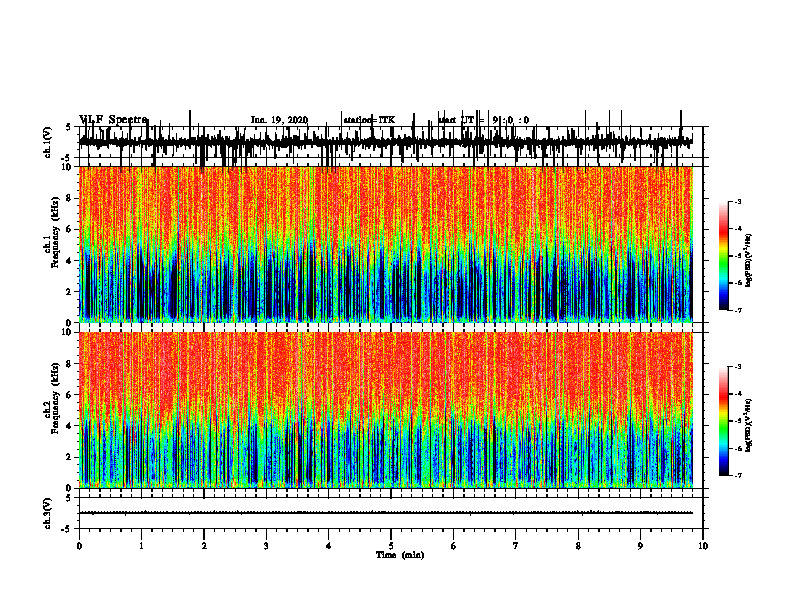This screenshot has height=612, width=792.
Task: Click the ch.1 frequency axis tick 2
Action: tap(69, 292)
